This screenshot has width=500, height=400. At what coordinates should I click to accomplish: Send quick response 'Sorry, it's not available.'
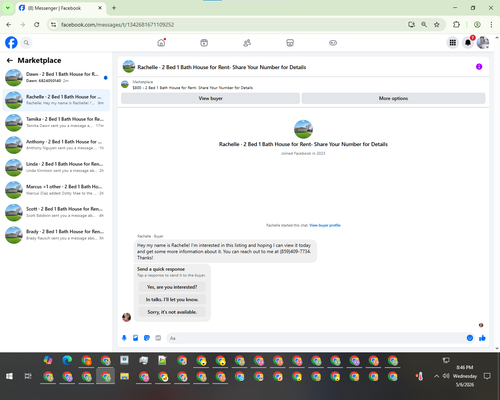pyautogui.click(x=172, y=312)
